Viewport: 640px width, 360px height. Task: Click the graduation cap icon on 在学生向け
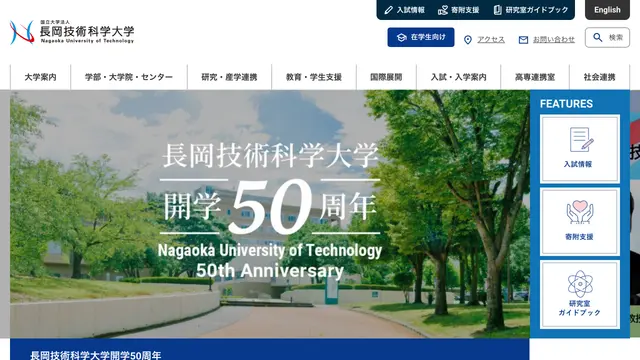[402, 38]
